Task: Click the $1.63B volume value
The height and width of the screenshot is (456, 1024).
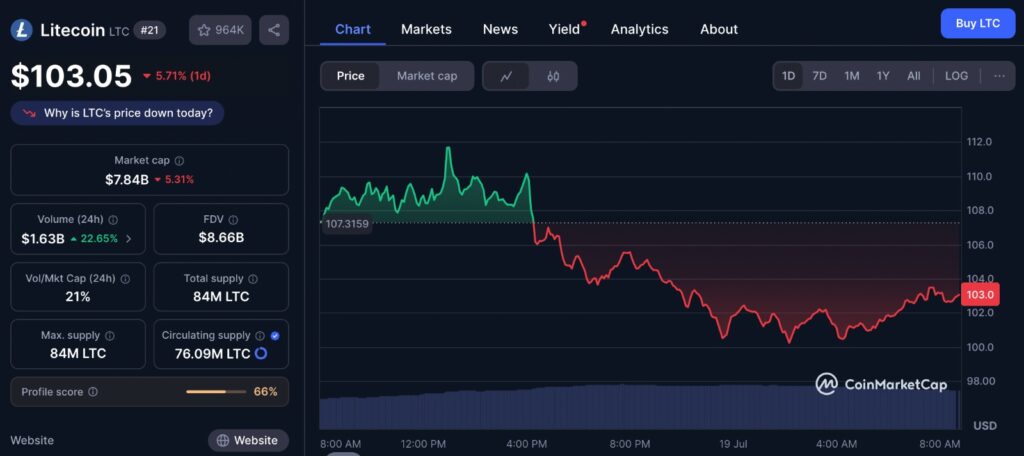Action: (43, 239)
